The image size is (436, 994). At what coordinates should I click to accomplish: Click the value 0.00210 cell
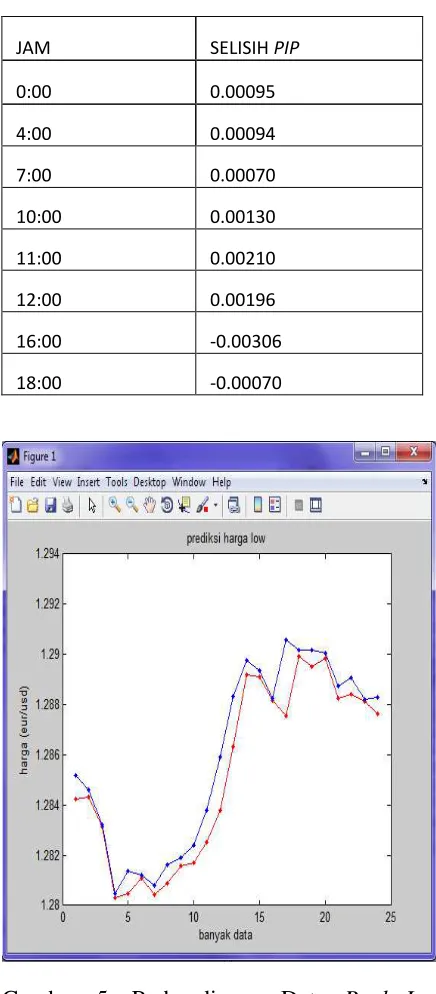click(309, 250)
